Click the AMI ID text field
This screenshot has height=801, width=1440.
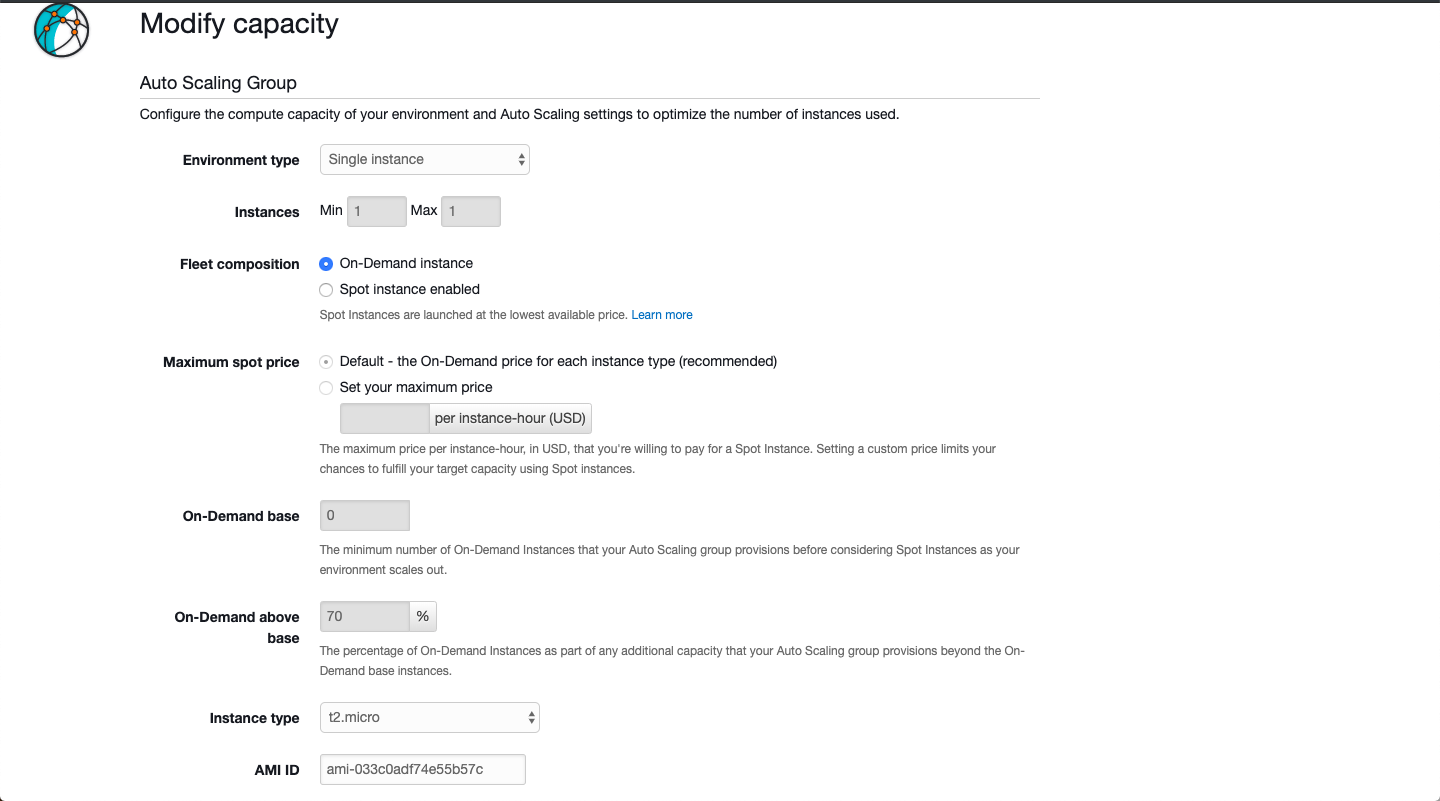pos(422,770)
